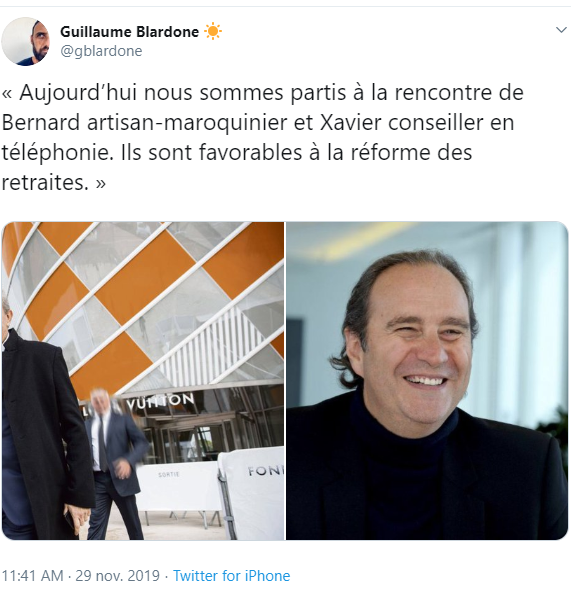Image resolution: width=571 pixels, height=590 pixels.
Task: Open Guillaume Blardone's profile avatar
Action: coord(25,41)
